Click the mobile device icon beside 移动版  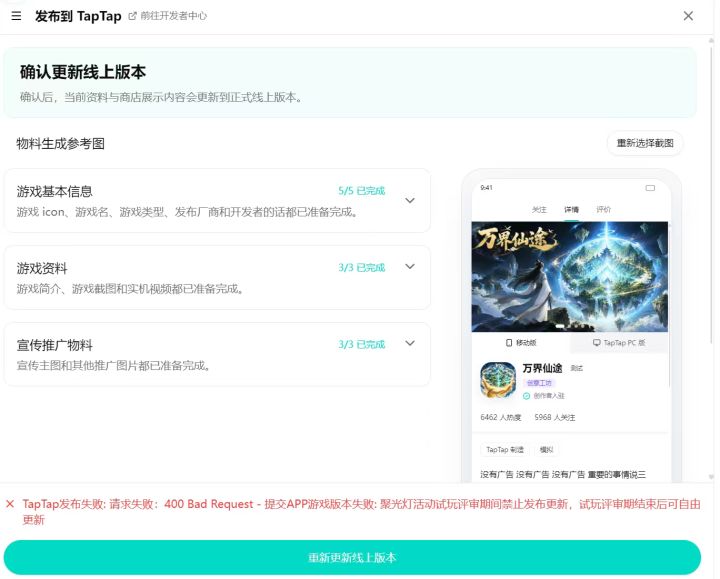click(509, 343)
